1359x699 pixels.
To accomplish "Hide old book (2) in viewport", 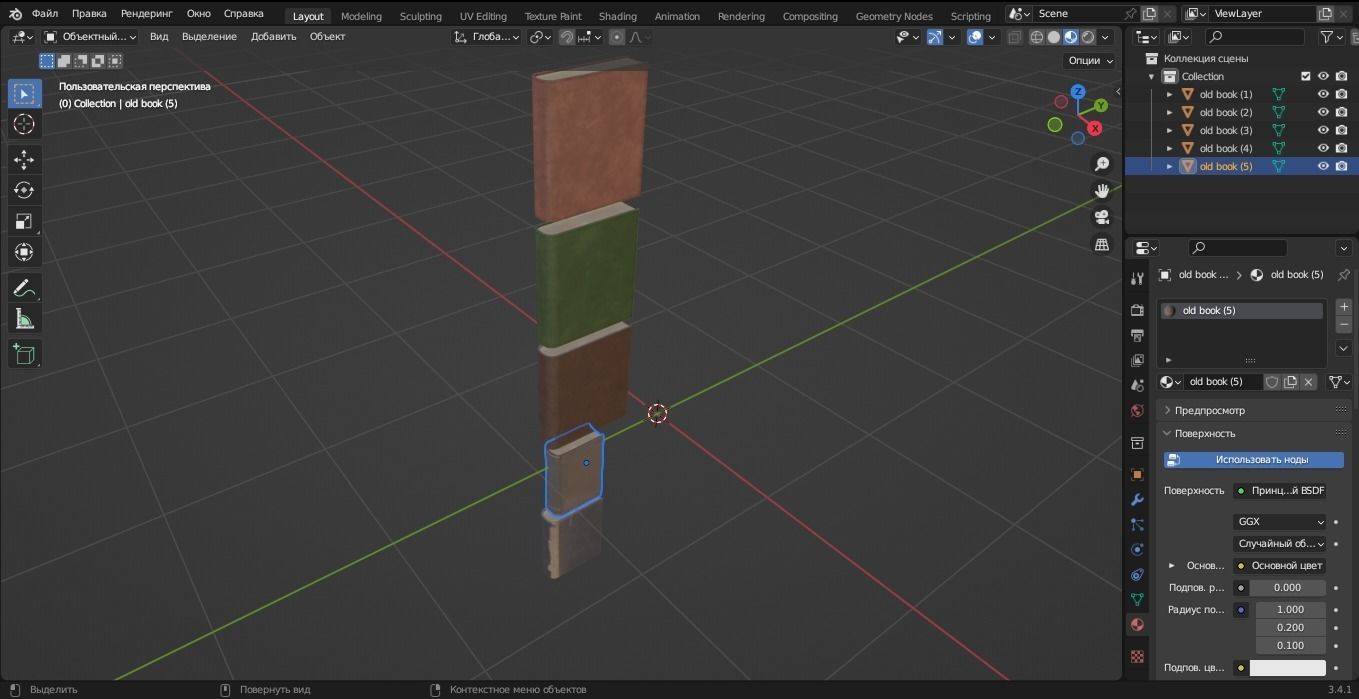I will (1323, 112).
